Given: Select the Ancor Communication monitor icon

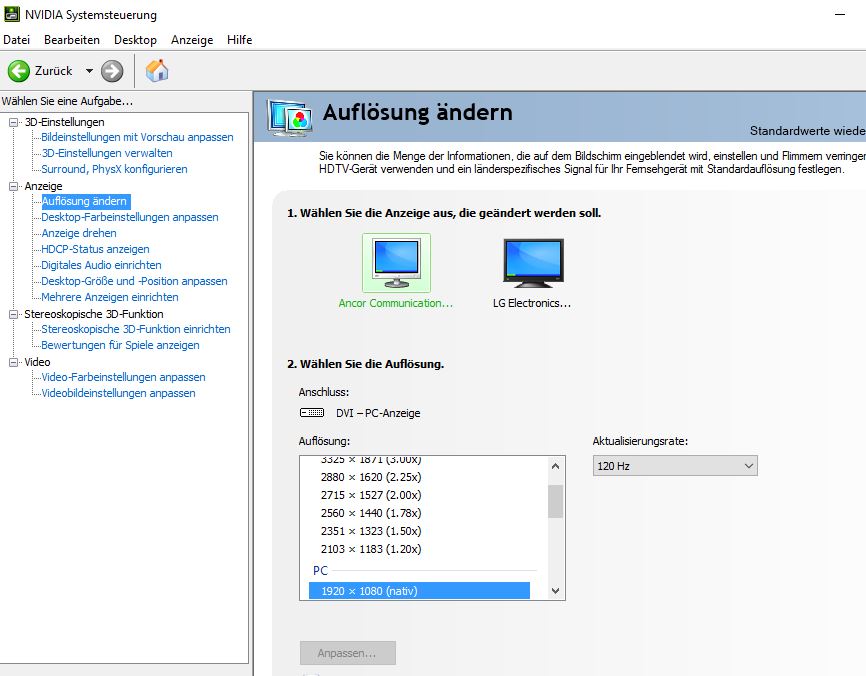Looking at the screenshot, I should pyautogui.click(x=396, y=263).
